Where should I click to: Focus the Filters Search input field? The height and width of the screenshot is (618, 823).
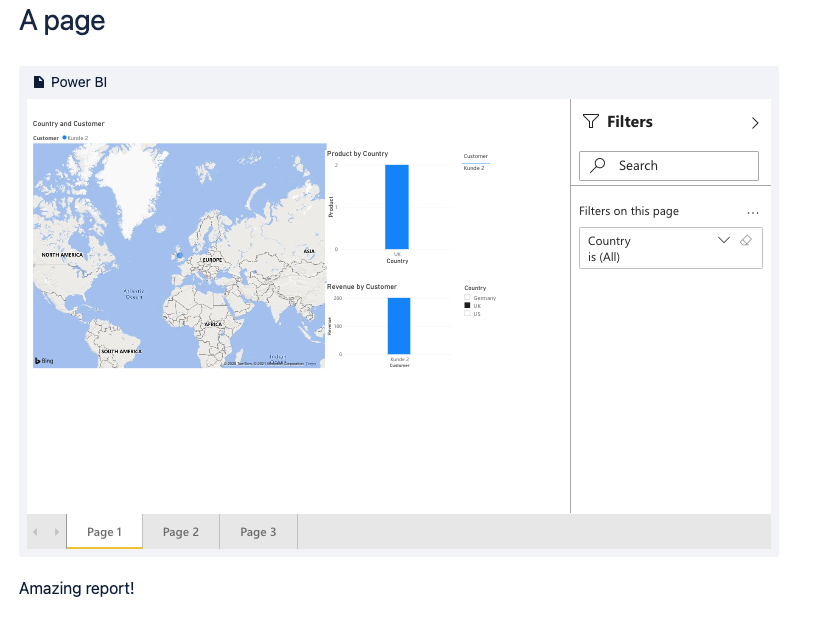[669, 166]
